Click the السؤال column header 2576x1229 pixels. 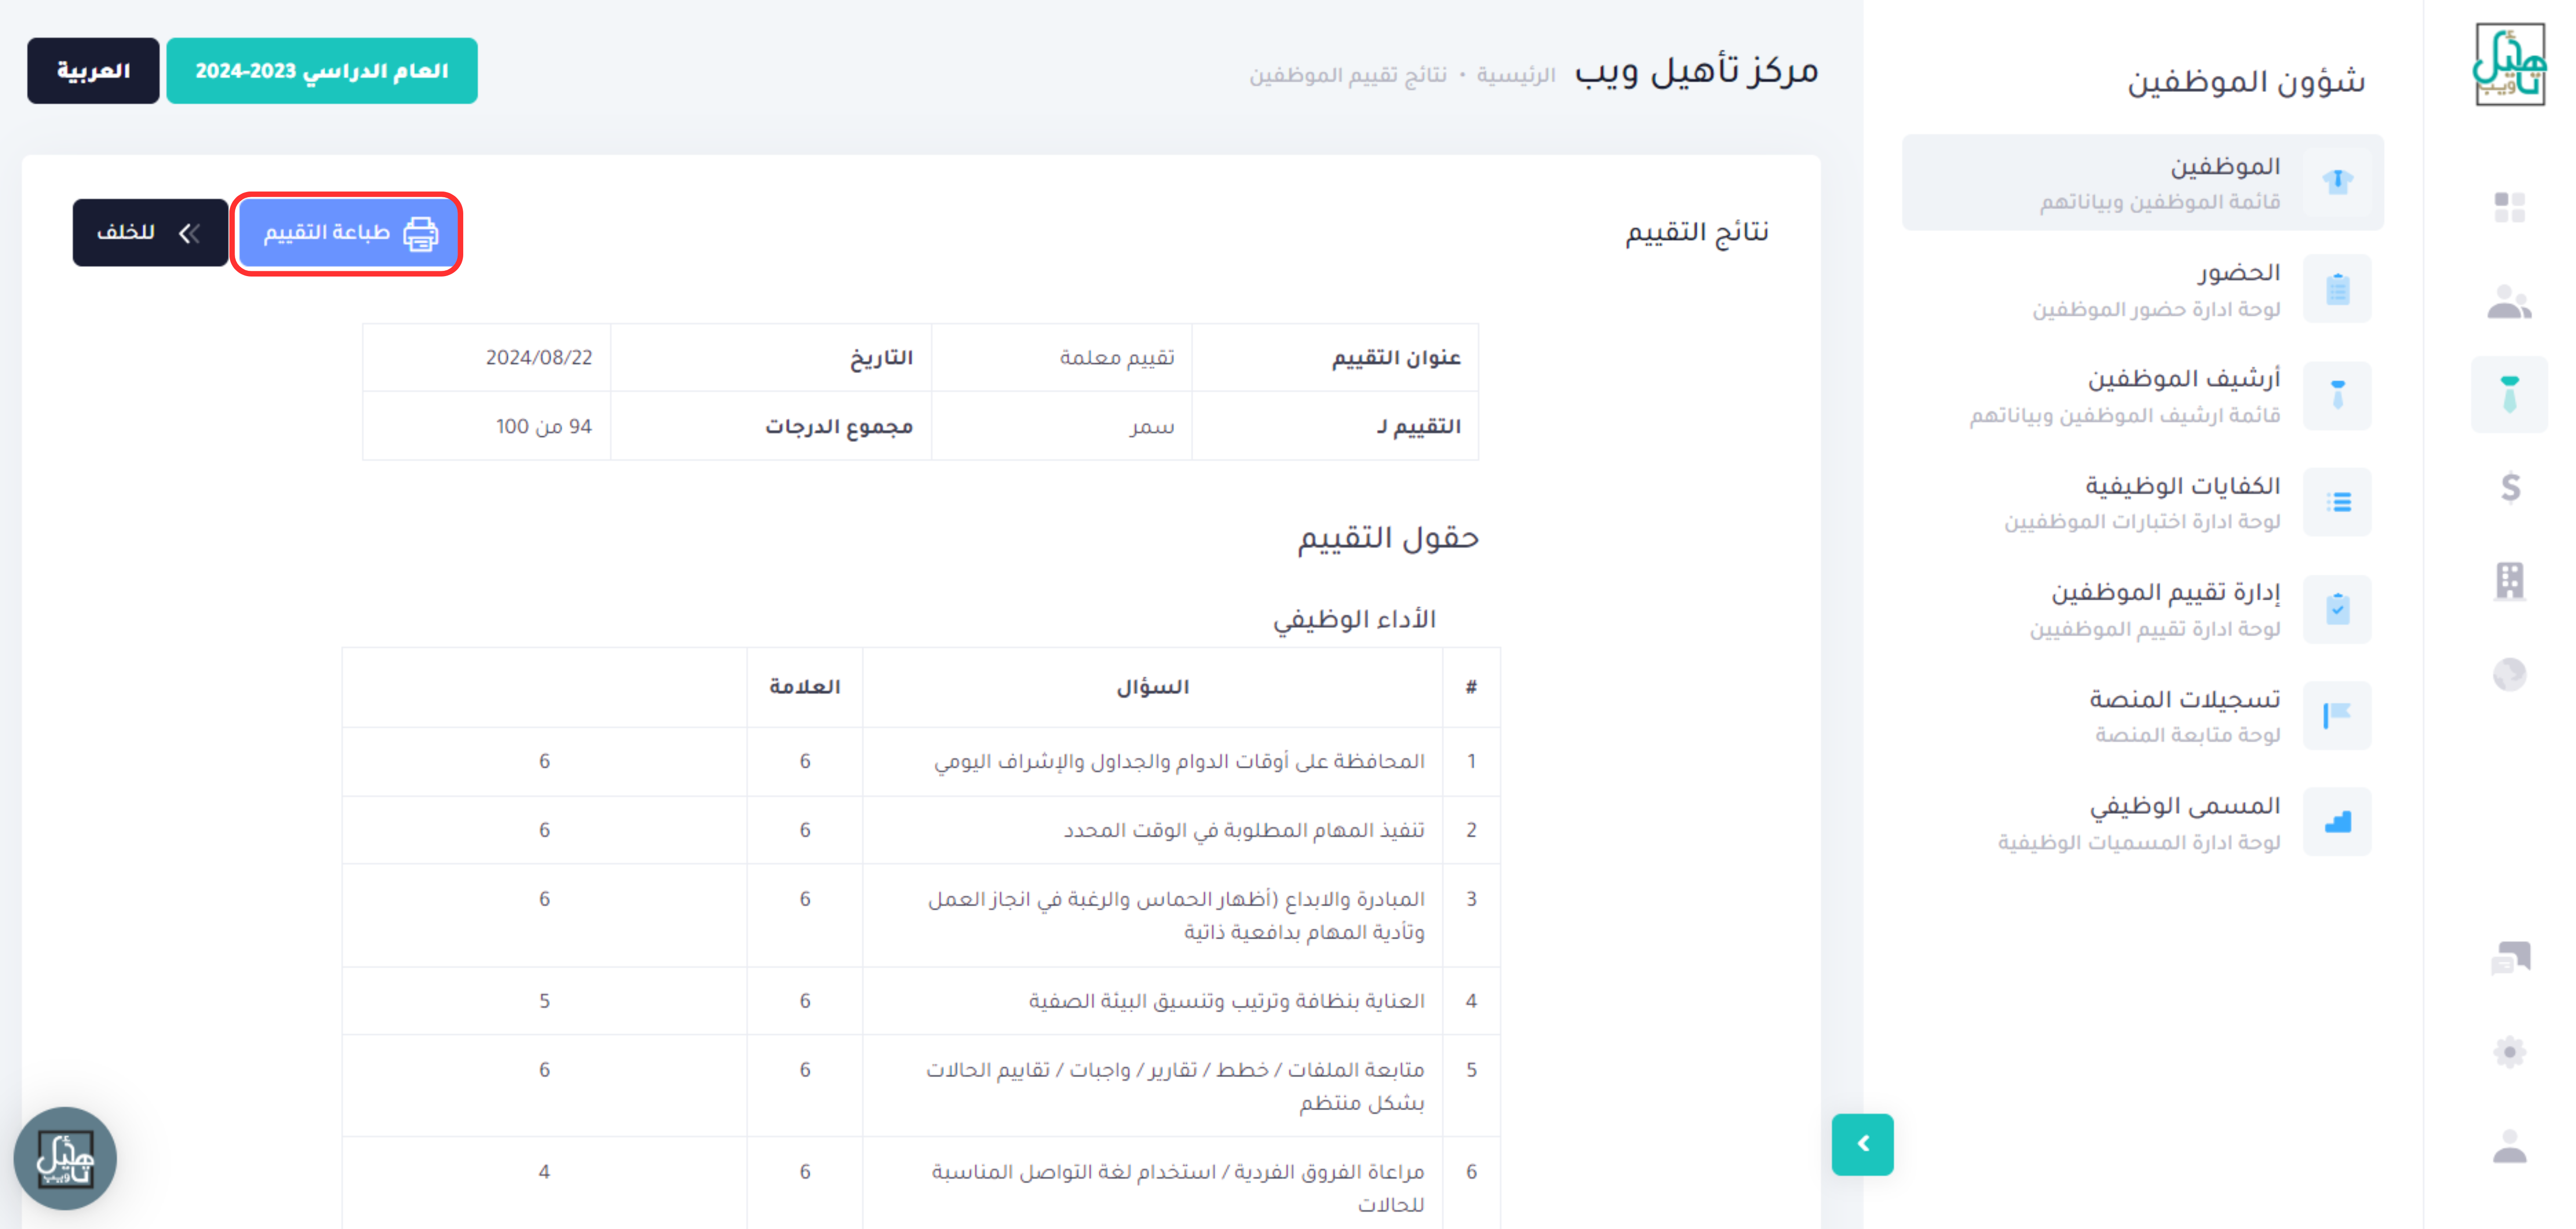[1153, 687]
